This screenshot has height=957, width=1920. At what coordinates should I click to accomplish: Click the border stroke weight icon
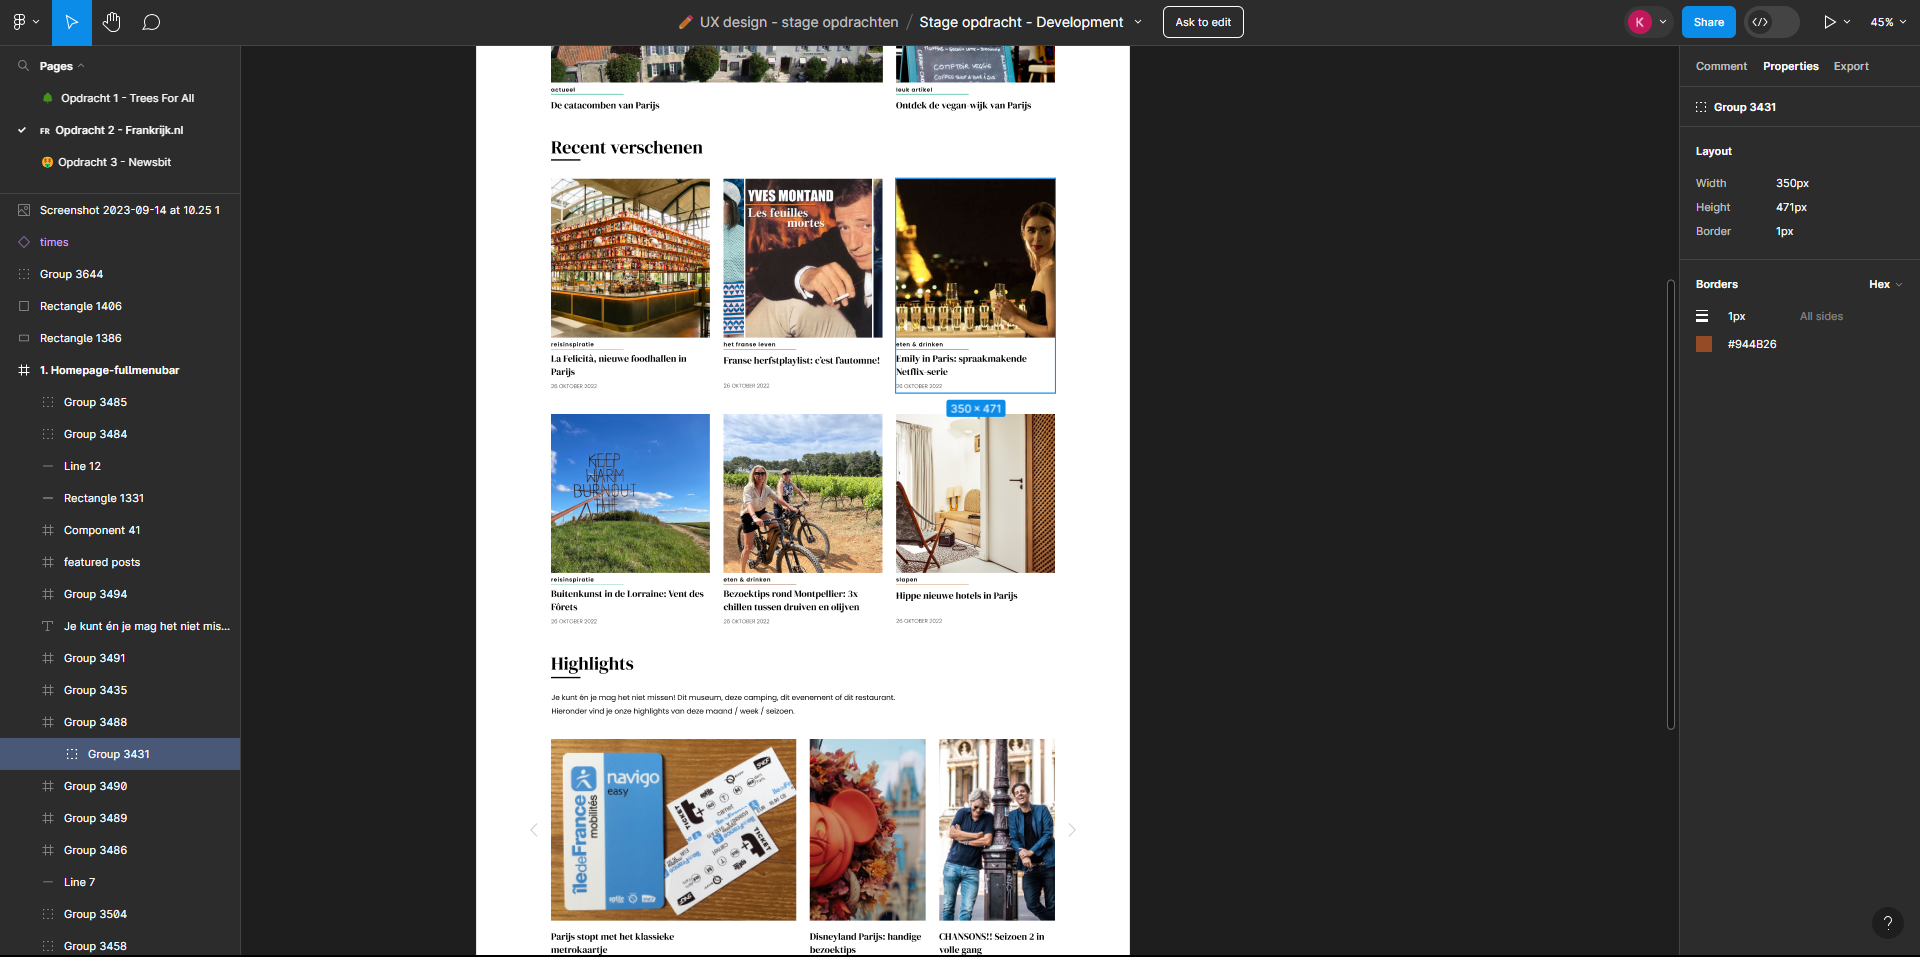coord(1702,316)
